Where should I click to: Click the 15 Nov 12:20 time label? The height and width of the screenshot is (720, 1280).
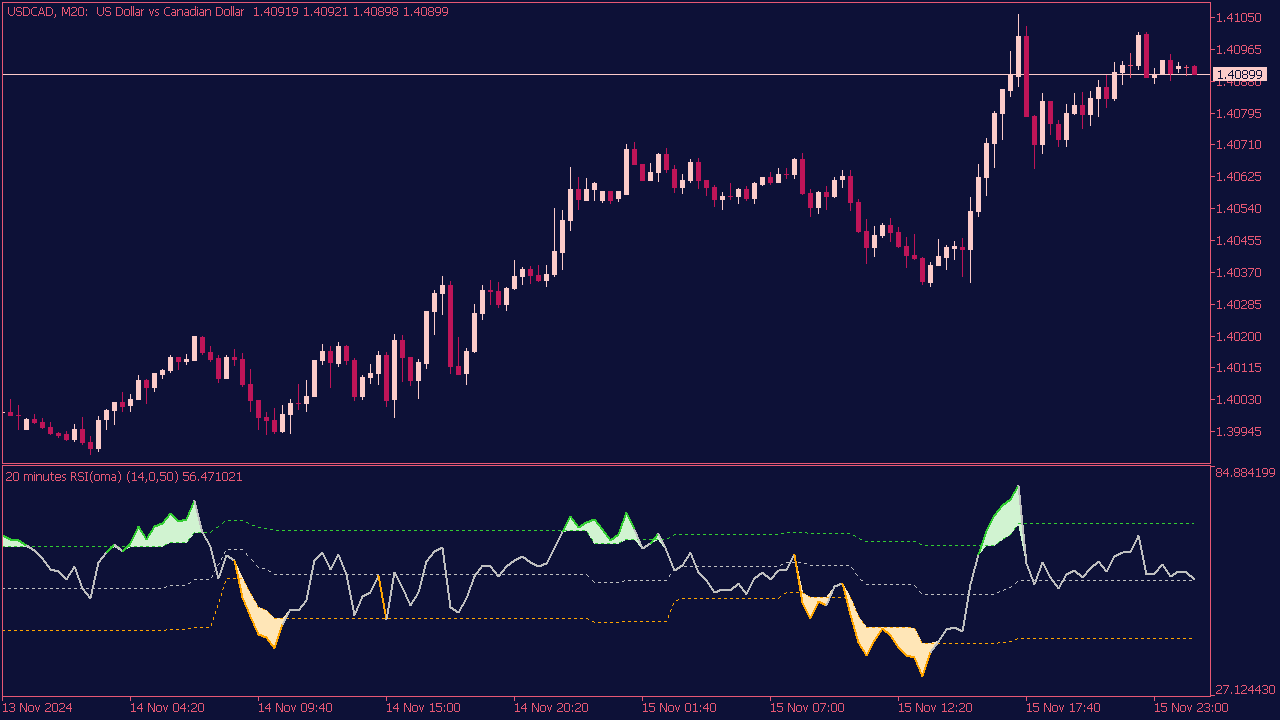[x=935, y=707]
